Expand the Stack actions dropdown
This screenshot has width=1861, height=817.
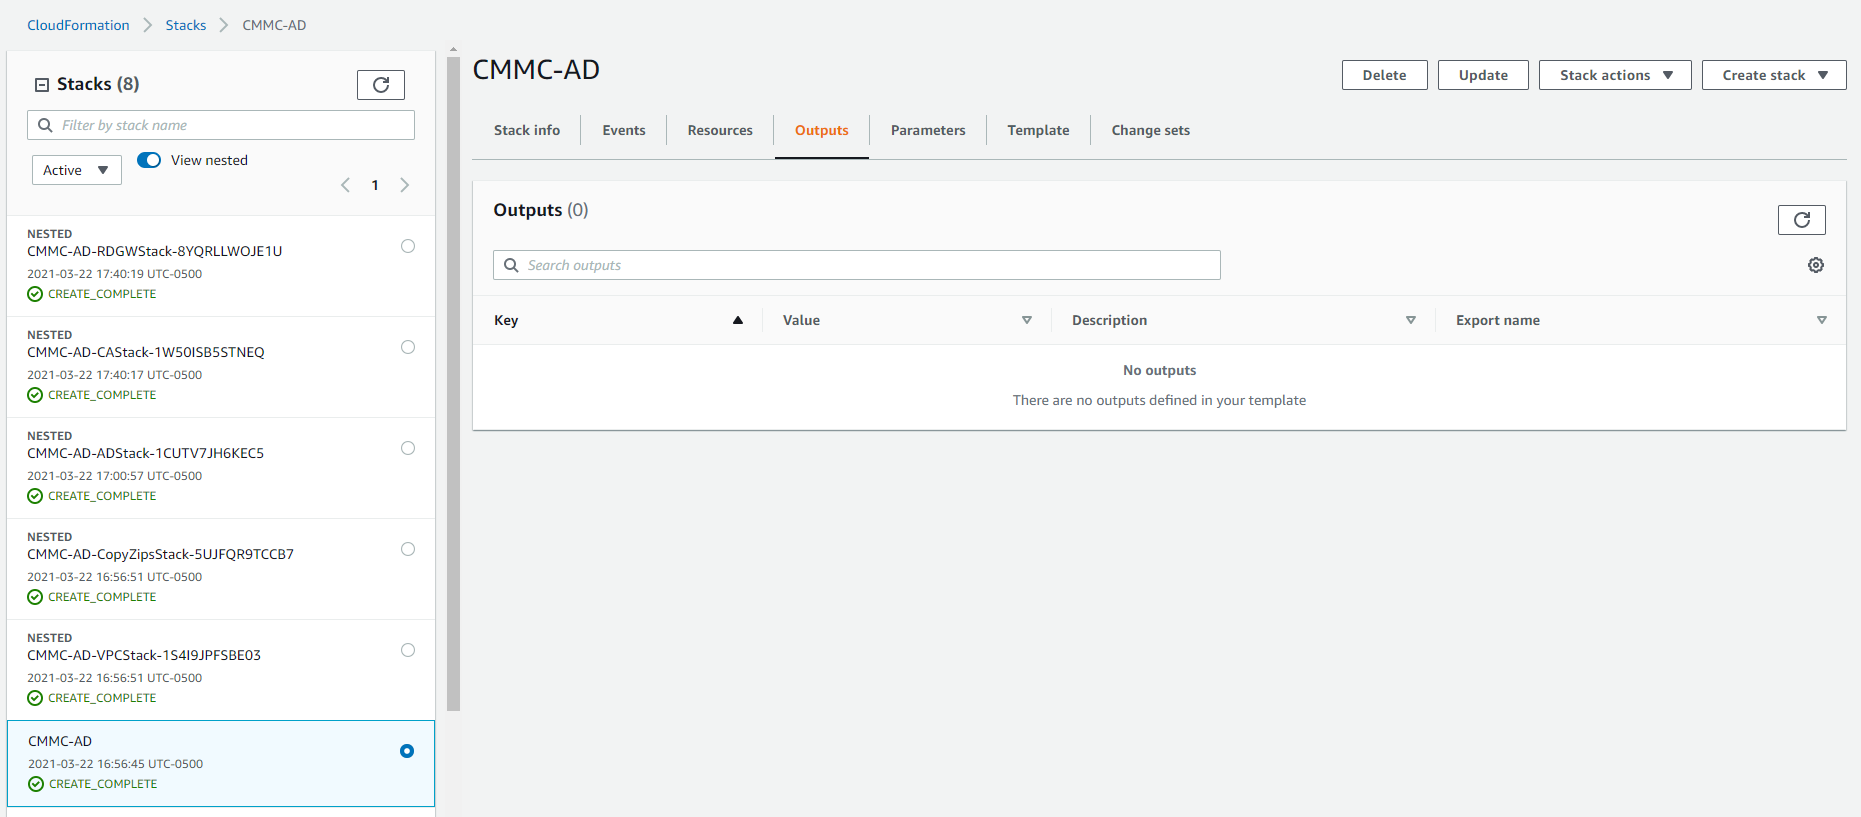point(1615,75)
